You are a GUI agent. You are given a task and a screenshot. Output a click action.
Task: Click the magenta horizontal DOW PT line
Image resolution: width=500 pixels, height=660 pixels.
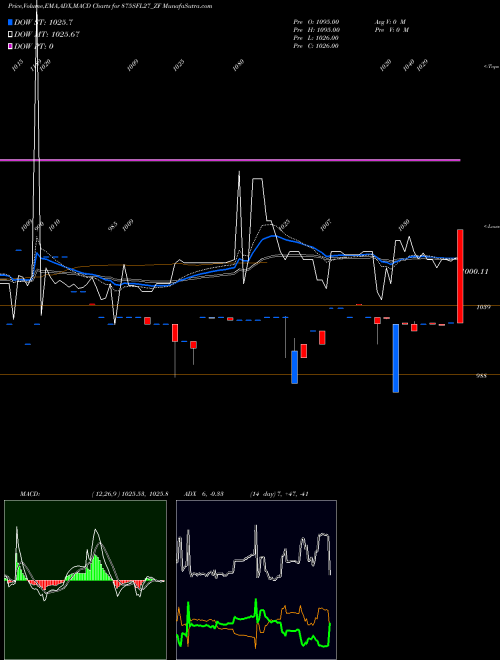click(x=230, y=160)
